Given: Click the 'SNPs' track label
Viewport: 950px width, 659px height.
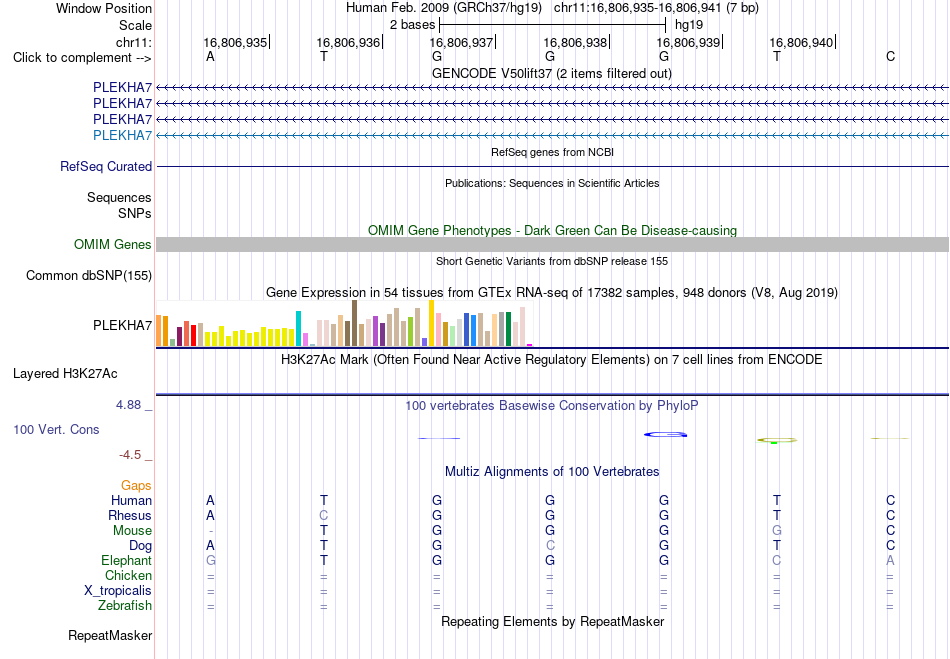Looking at the screenshot, I should coord(135,213).
